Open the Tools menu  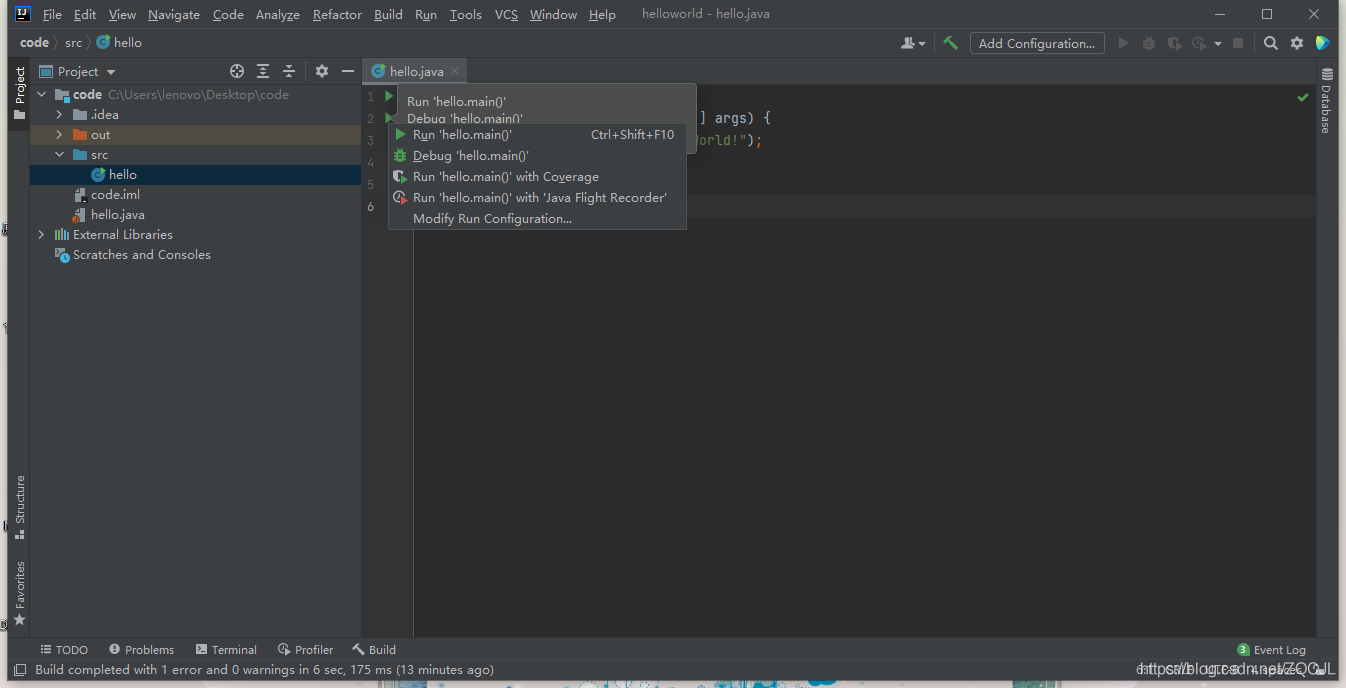pyautogui.click(x=465, y=14)
